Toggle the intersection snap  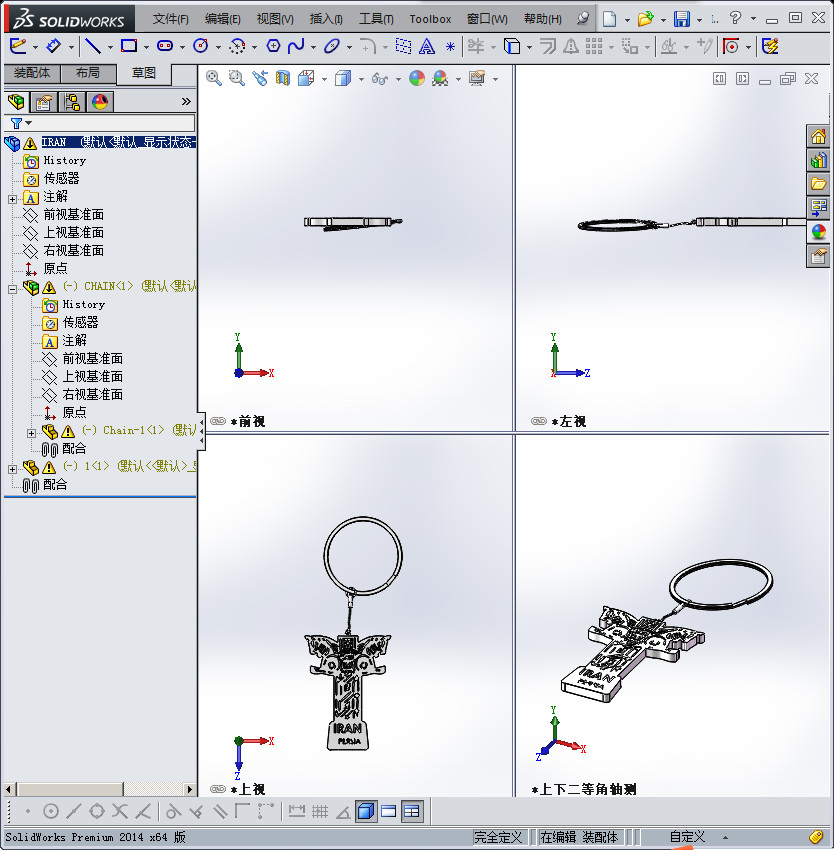pos(120,811)
